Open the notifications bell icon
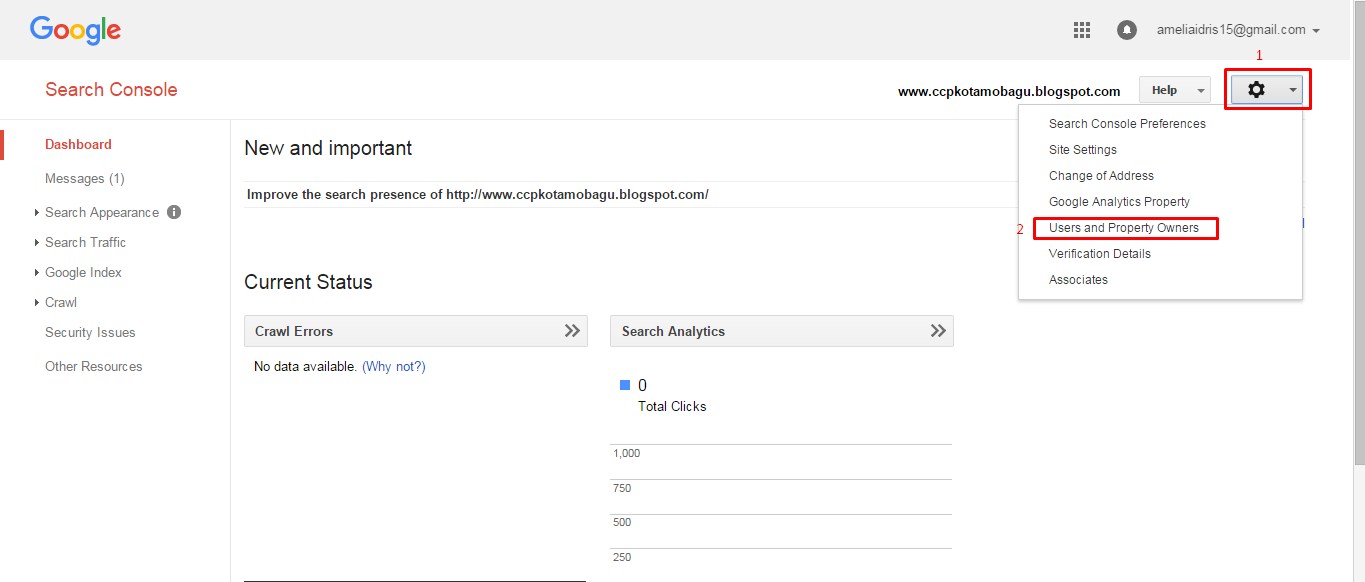Image resolution: width=1365 pixels, height=582 pixels. [x=1127, y=30]
